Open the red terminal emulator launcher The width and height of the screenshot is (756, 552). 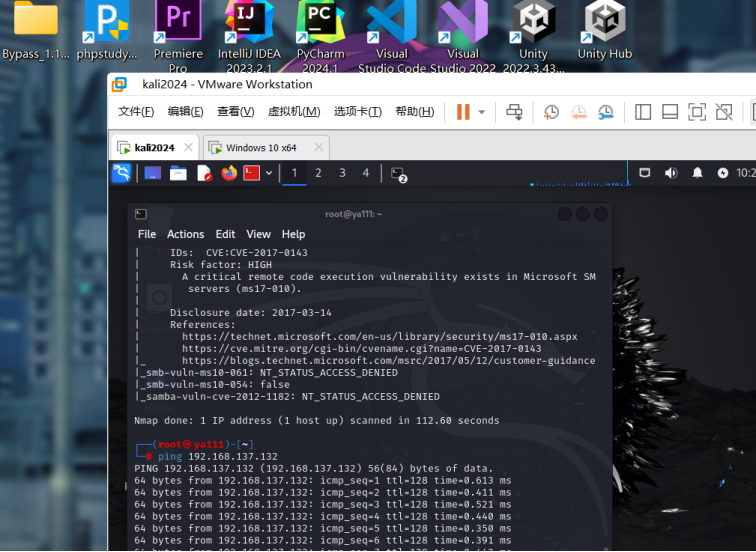click(252, 173)
